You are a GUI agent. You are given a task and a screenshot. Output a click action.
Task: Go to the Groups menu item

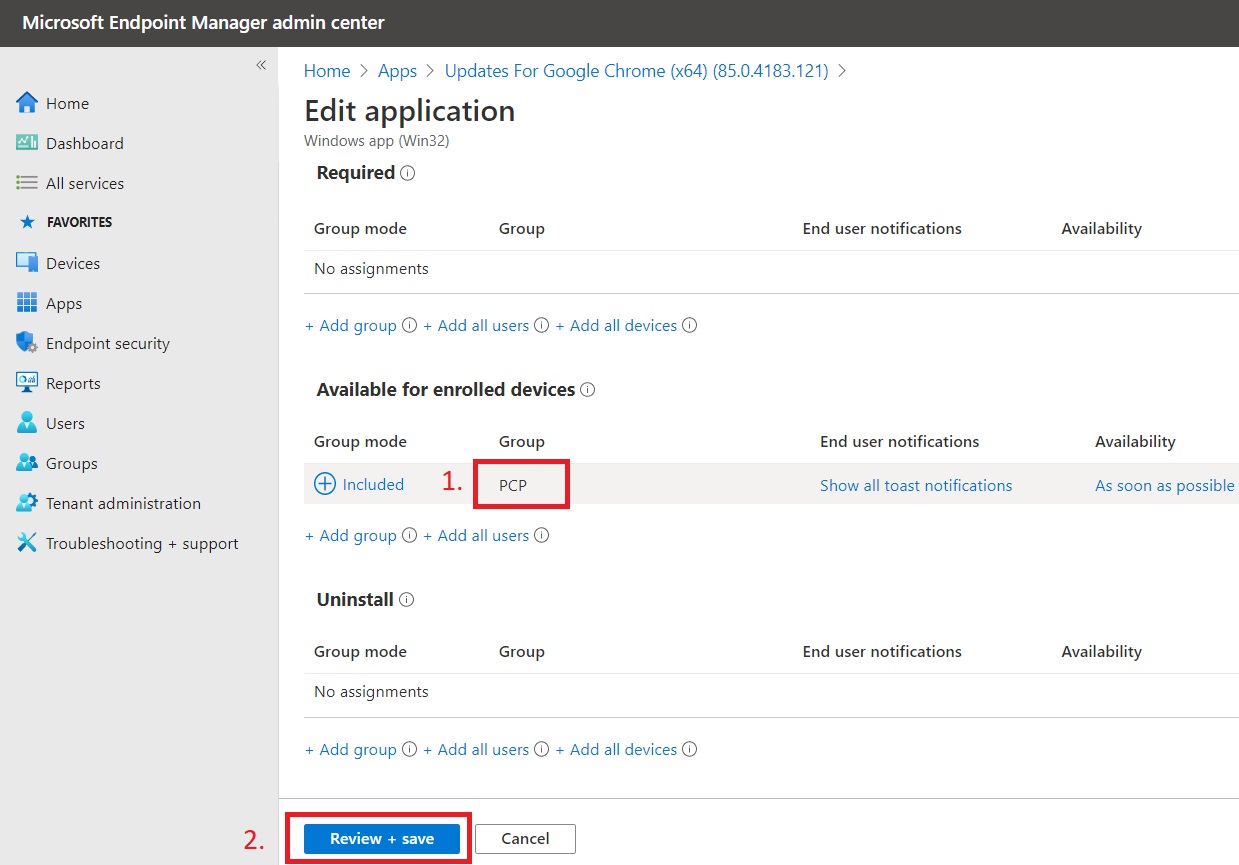(x=72, y=463)
